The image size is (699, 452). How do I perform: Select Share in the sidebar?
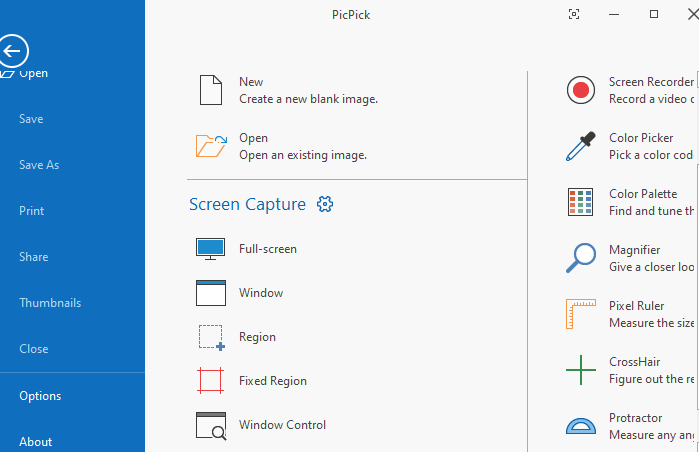pyautogui.click(x=33, y=257)
